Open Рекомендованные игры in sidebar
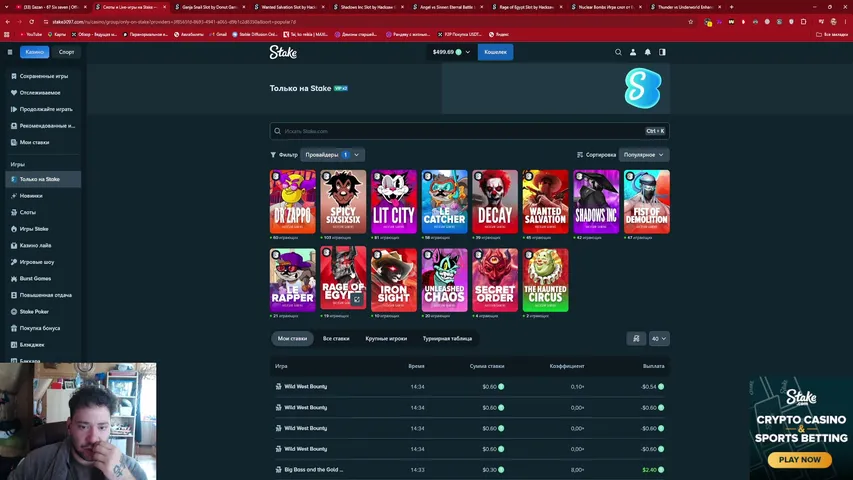 43,126
